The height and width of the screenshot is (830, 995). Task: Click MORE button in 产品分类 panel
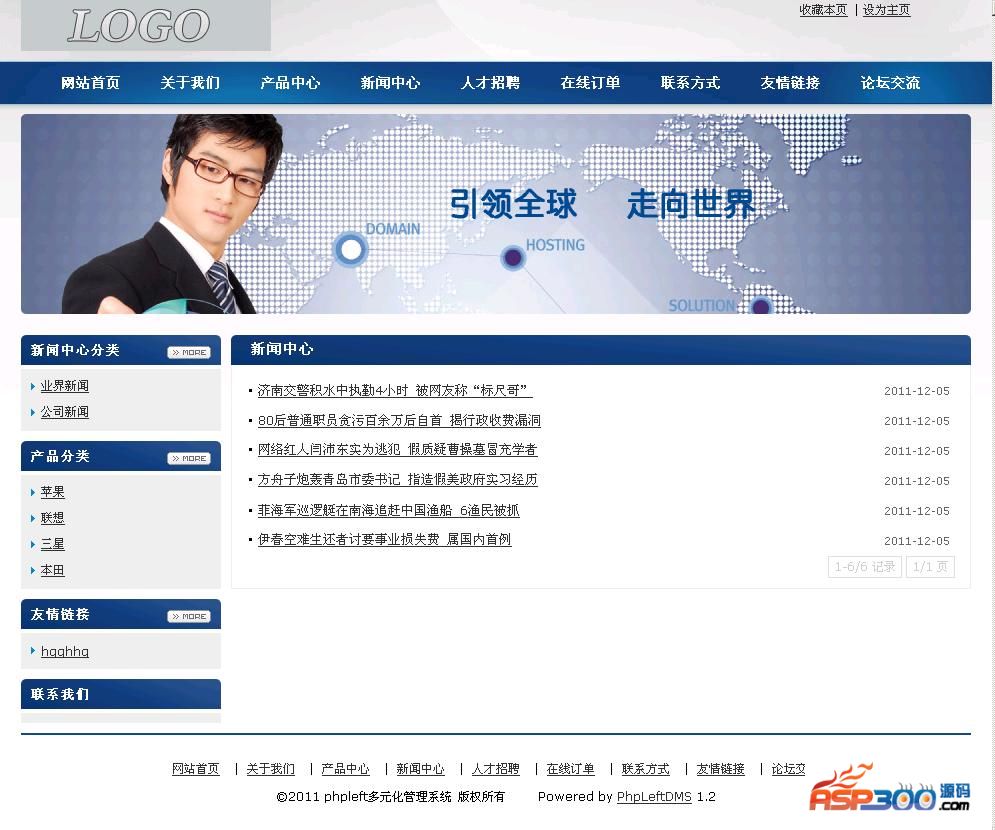pos(189,459)
